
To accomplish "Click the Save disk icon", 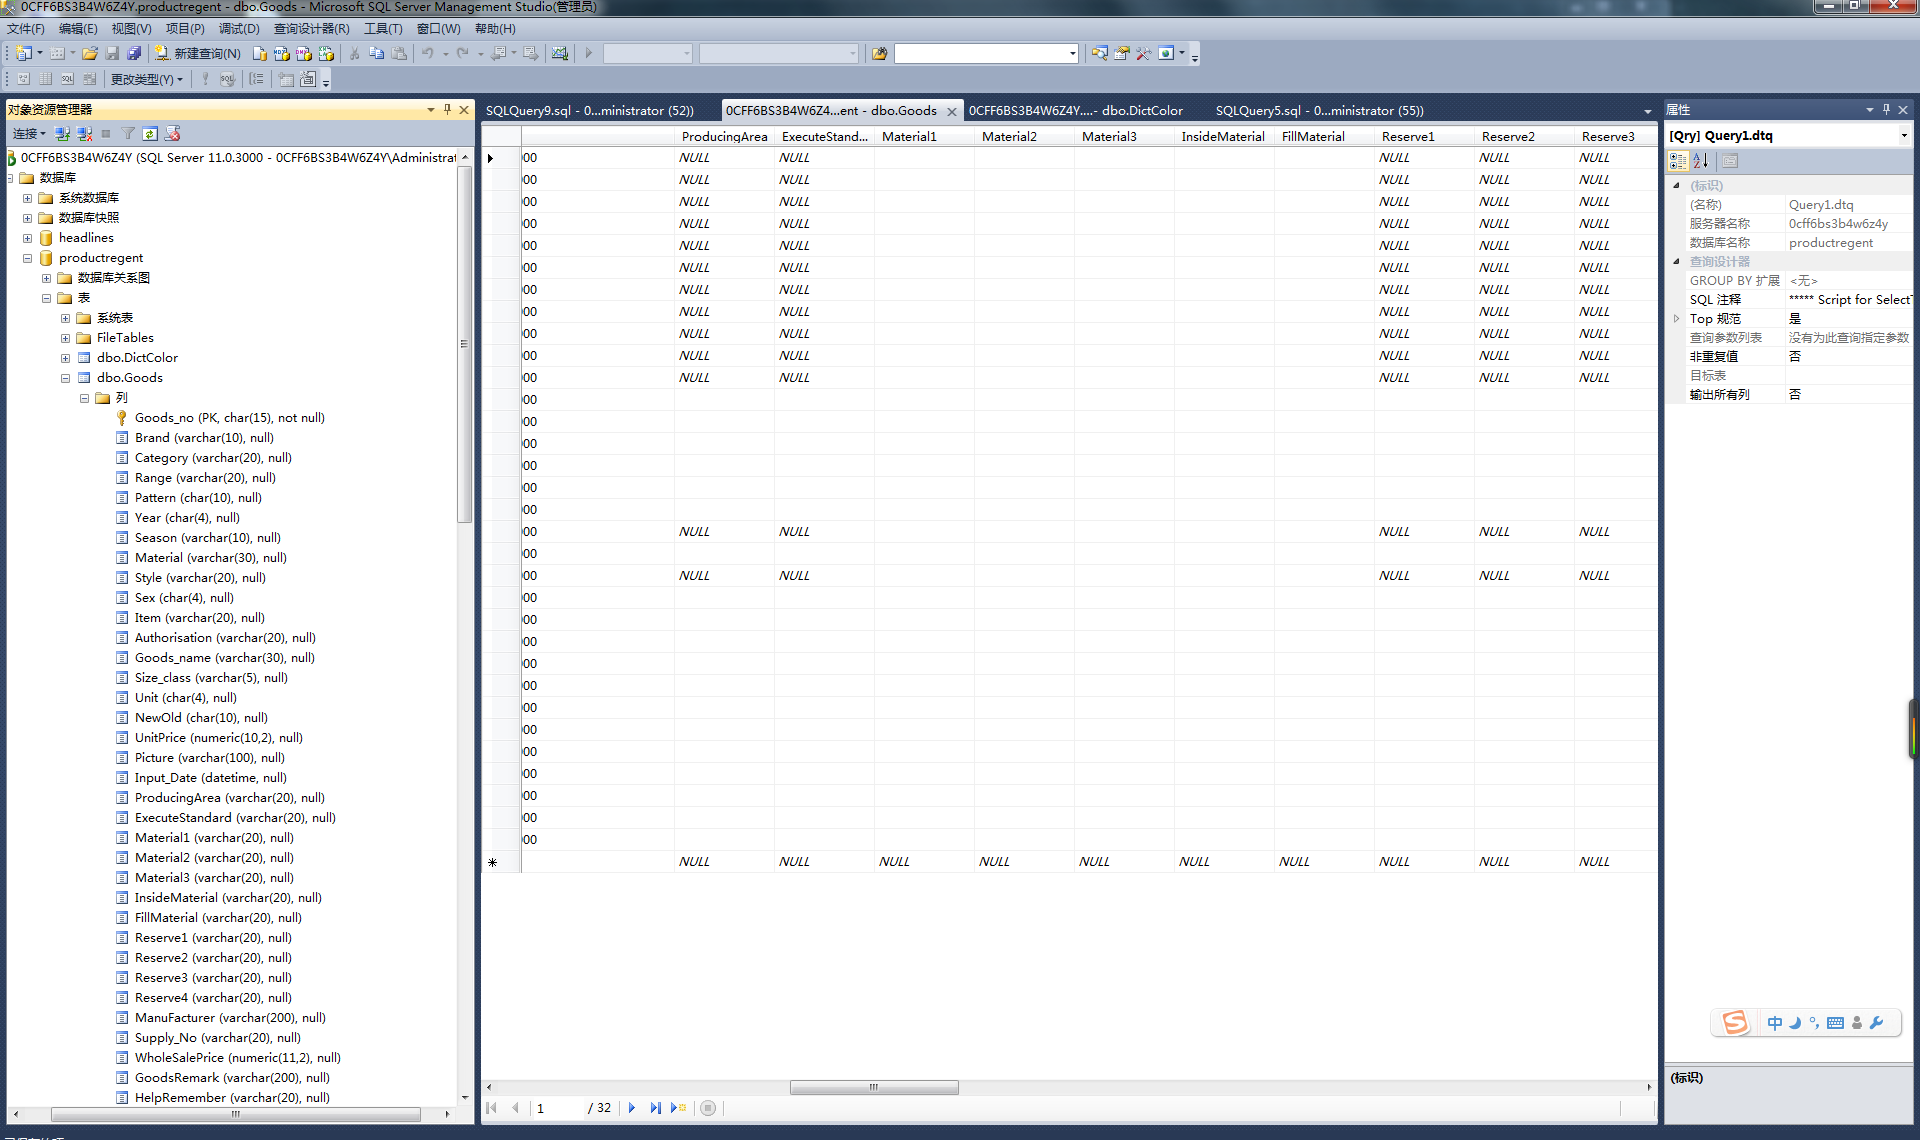I will [112, 53].
